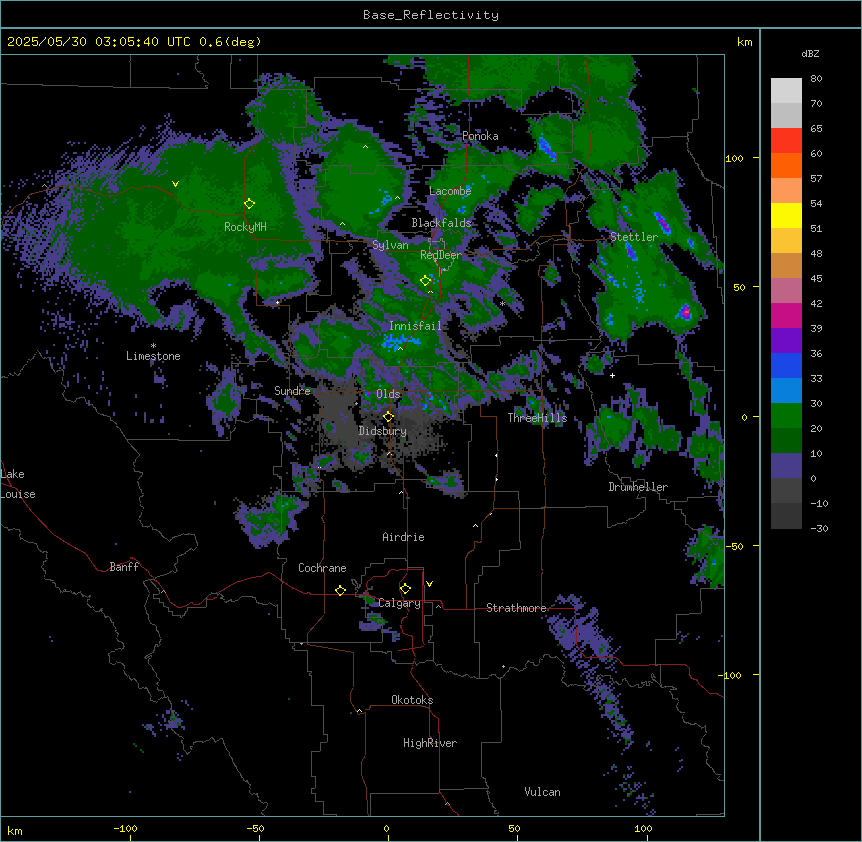The width and height of the screenshot is (862, 842).
Task: Pick the magenta 39-42 dBZ legend swatch
Action: [786, 316]
